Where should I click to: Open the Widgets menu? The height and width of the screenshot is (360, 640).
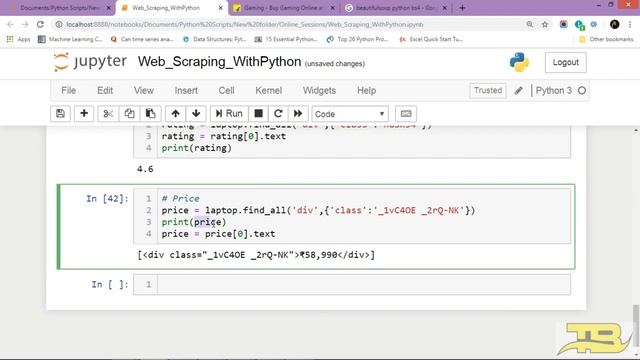coord(319,91)
